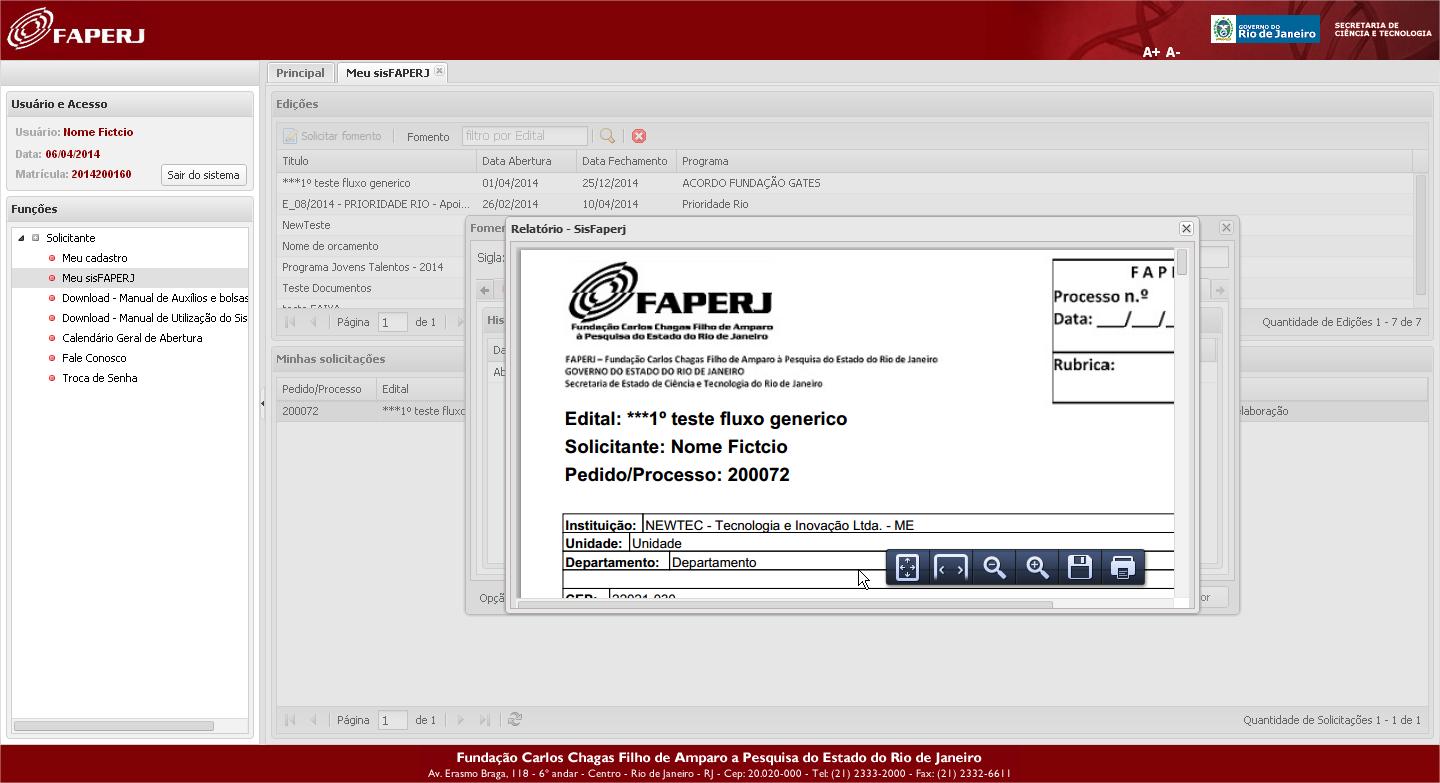Go to last page in Minhas solicitações pager
The width and height of the screenshot is (1440, 783).
(485, 720)
